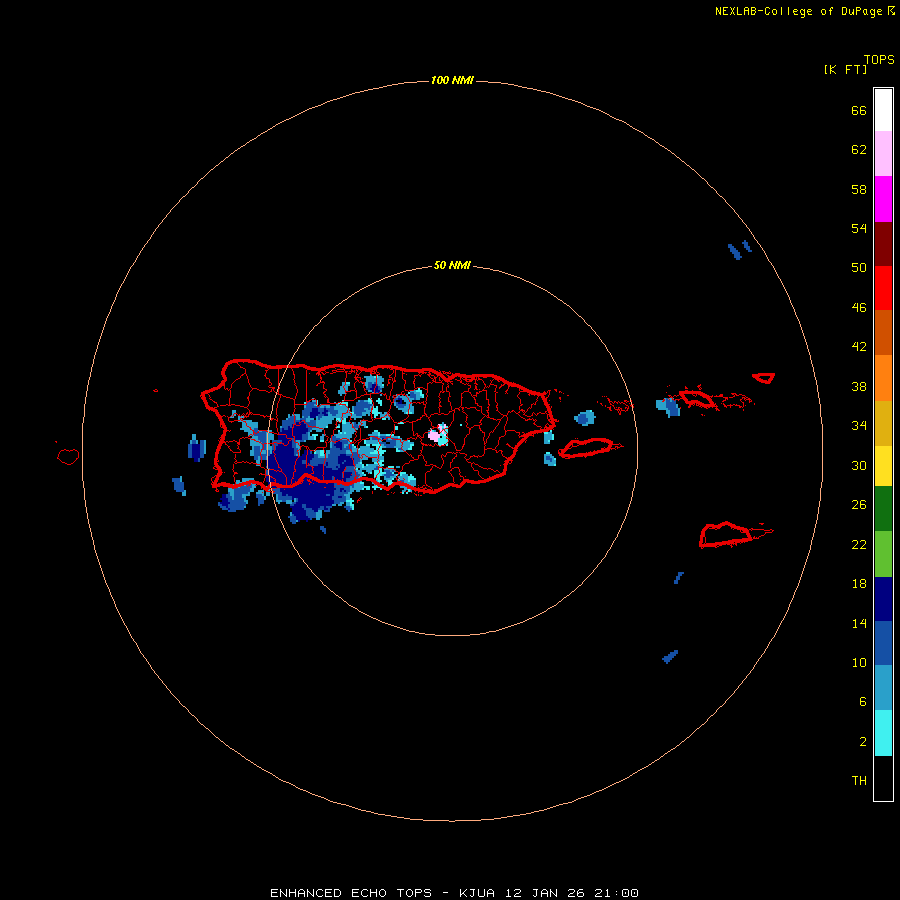This screenshot has height=900, width=900.
Task: Click the K FT units label
Action: [x=845, y=69]
